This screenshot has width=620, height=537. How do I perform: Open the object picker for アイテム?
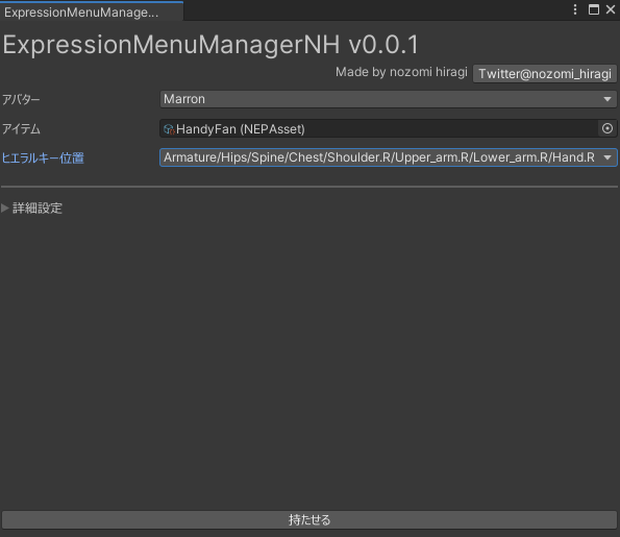[x=607, y=129]
